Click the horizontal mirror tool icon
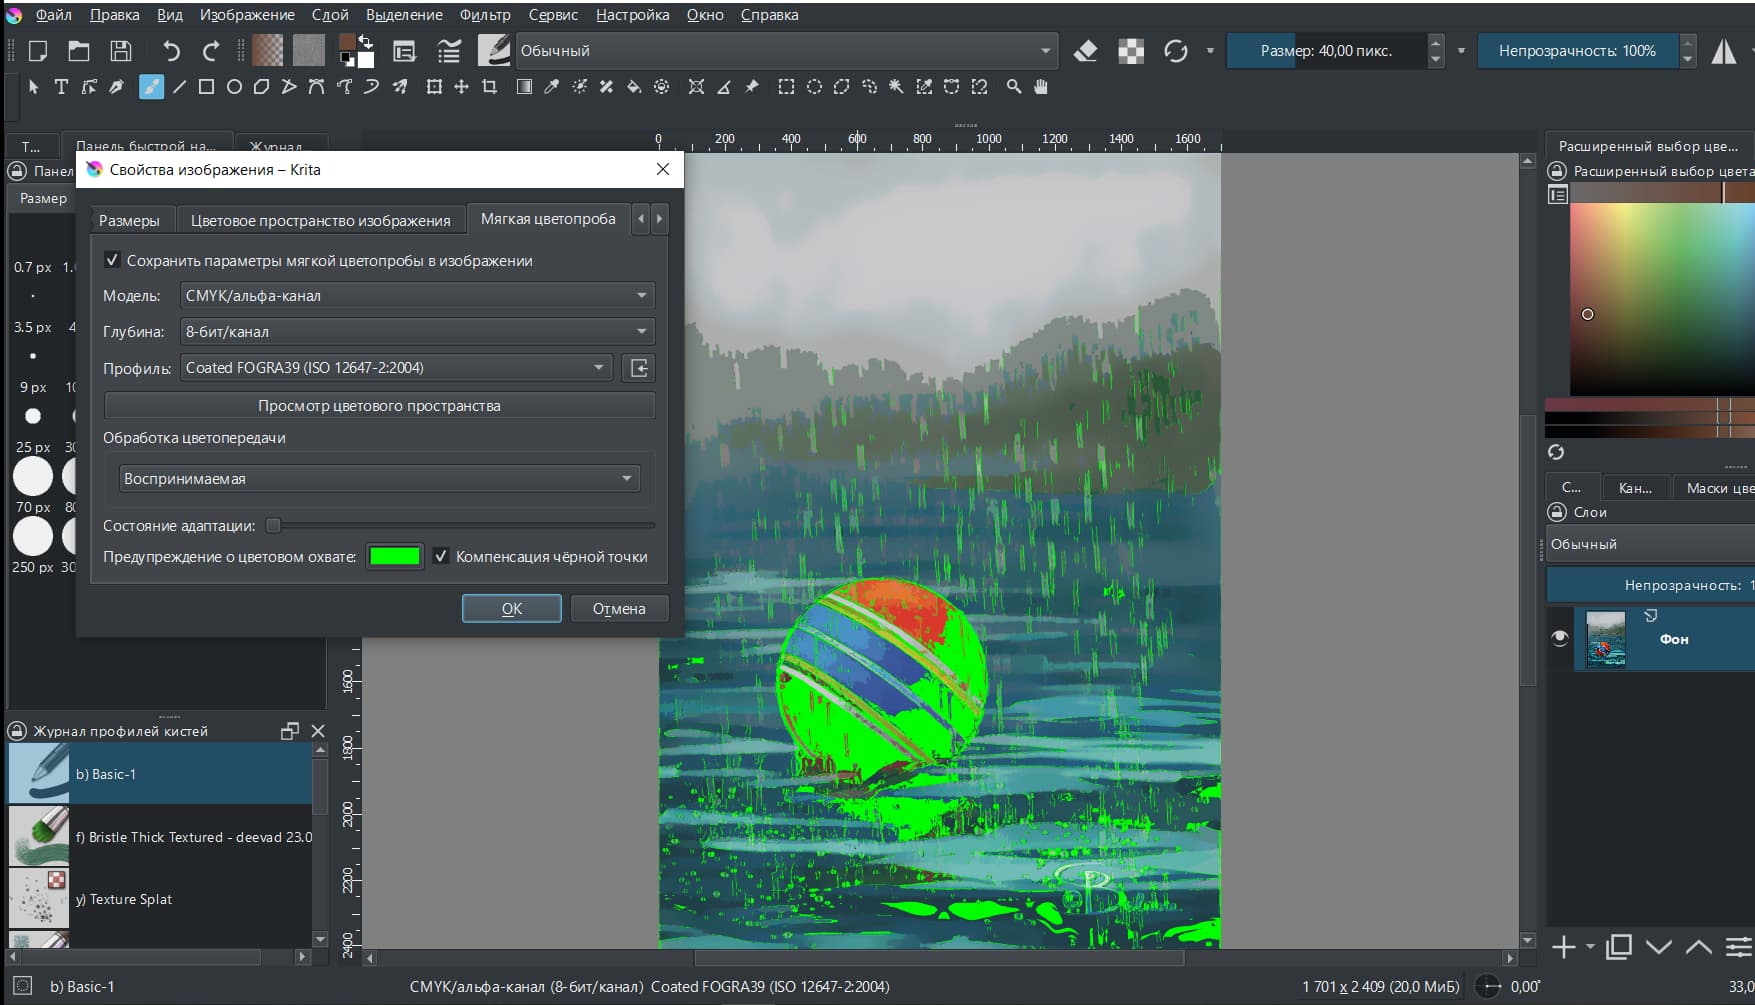The width and height of the screenshot is (1755, 1005). 1723,51
